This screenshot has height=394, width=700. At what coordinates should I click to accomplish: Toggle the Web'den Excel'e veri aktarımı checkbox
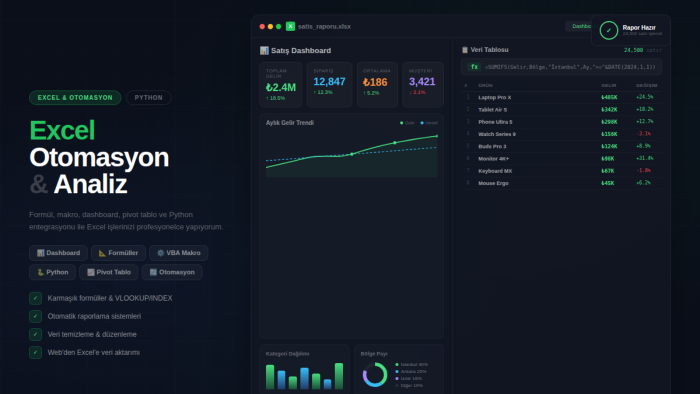[x=35, y=353]
